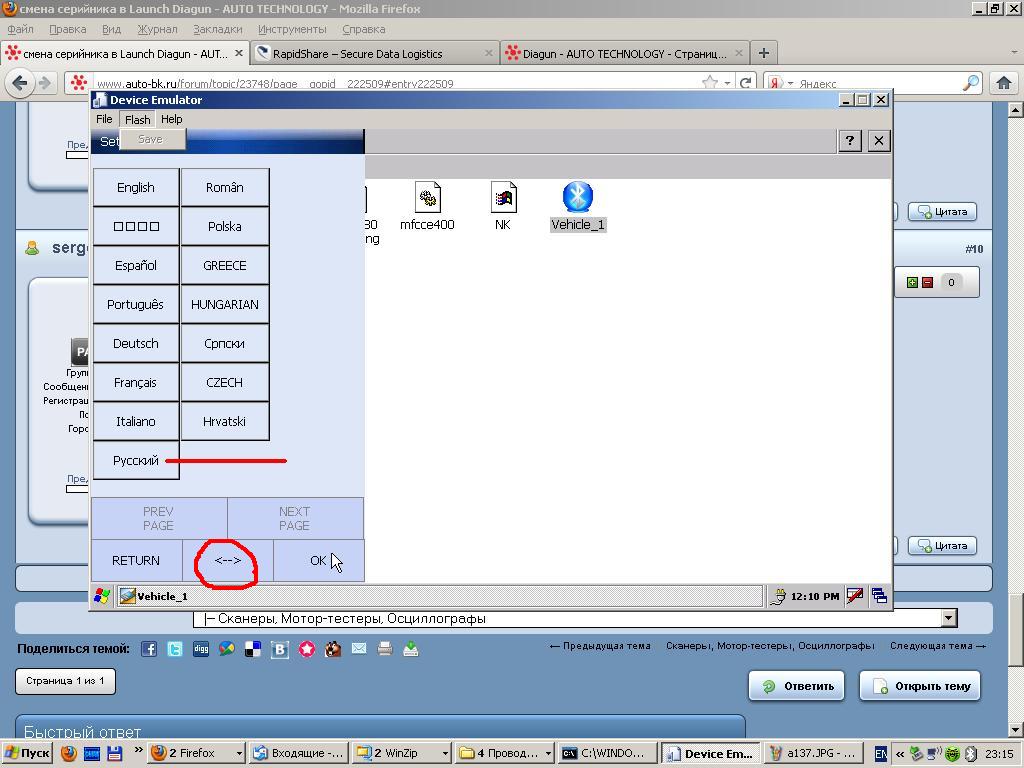The width and height of the screenshot is (1024, 768).
Task: Click the green plus reputation icon
Action: (912, 282)
